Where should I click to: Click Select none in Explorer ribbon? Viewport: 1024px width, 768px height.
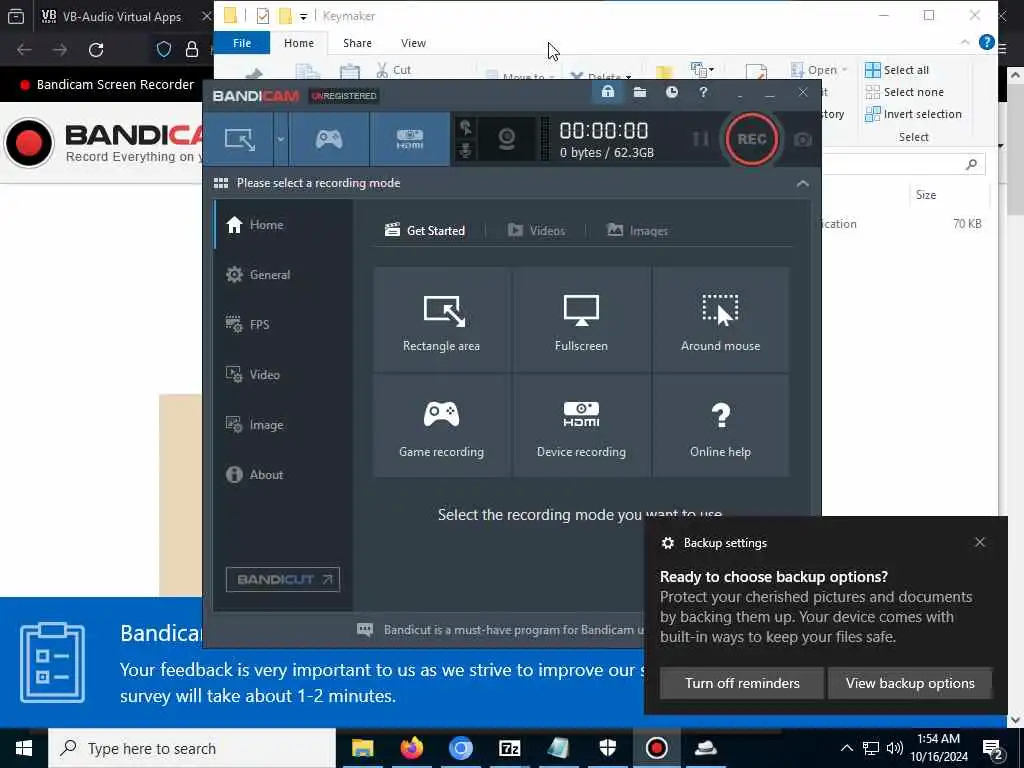904,92
